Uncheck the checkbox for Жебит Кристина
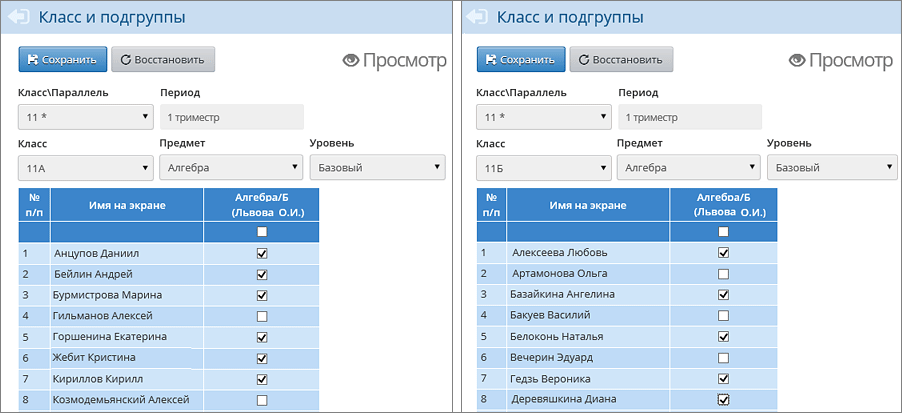The height and width of the screenshot is (413, 902). pos(262,358)
